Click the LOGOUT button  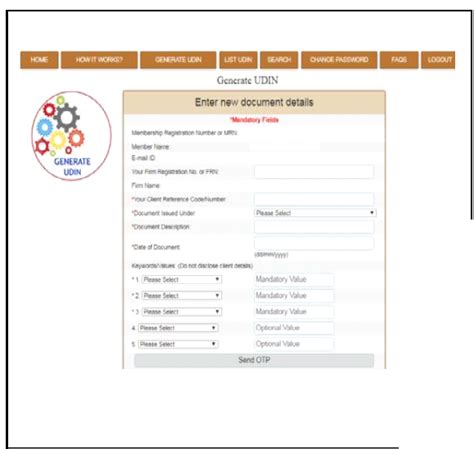point(439,60)
